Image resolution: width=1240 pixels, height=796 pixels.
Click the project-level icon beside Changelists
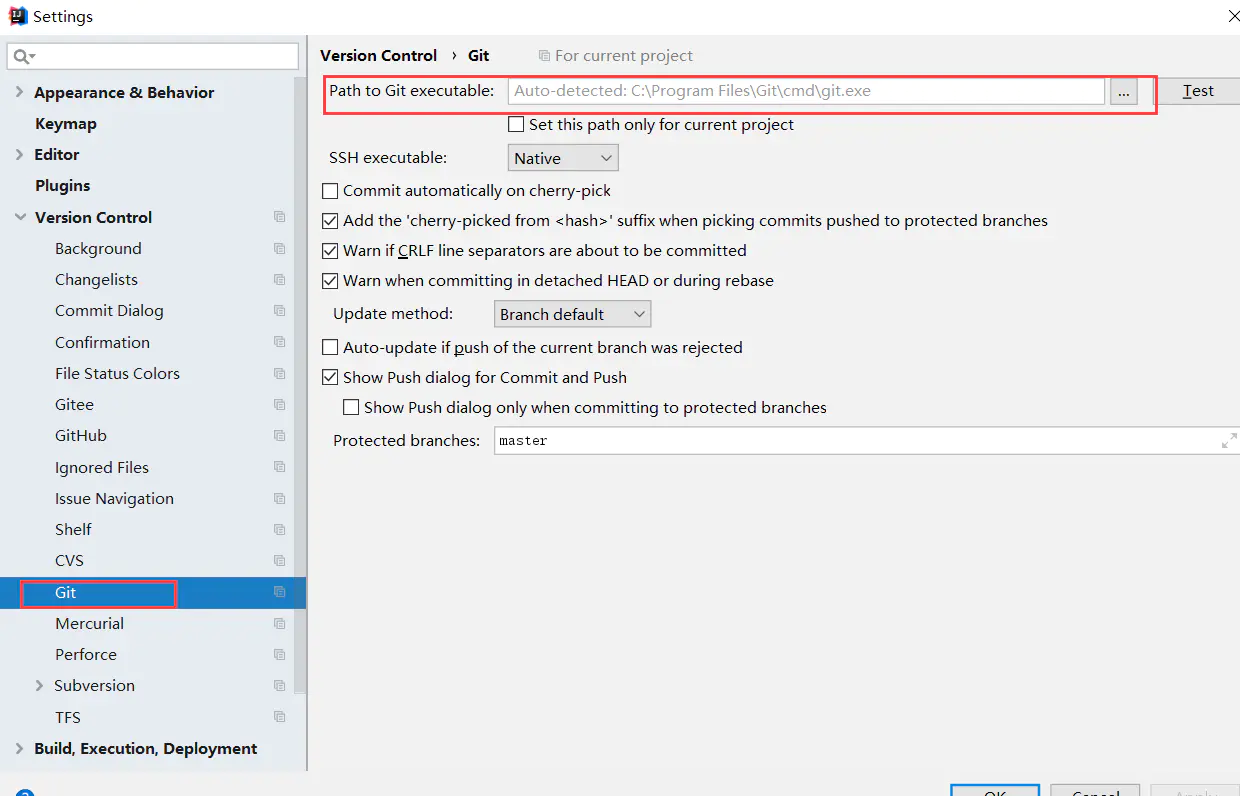coord(280,280)
